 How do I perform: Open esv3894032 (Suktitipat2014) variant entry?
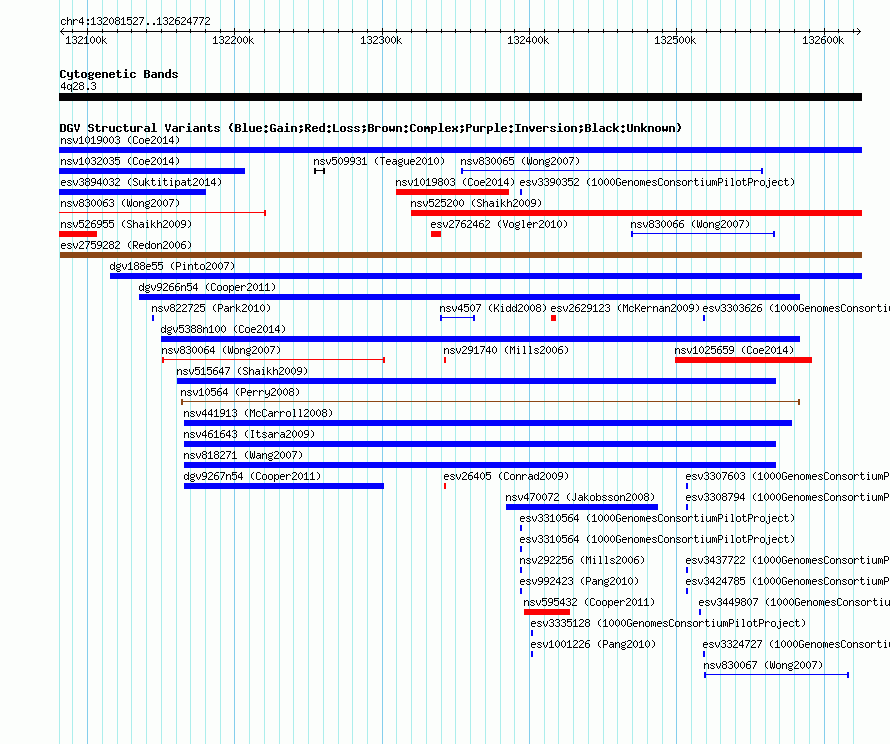[141, 182]
